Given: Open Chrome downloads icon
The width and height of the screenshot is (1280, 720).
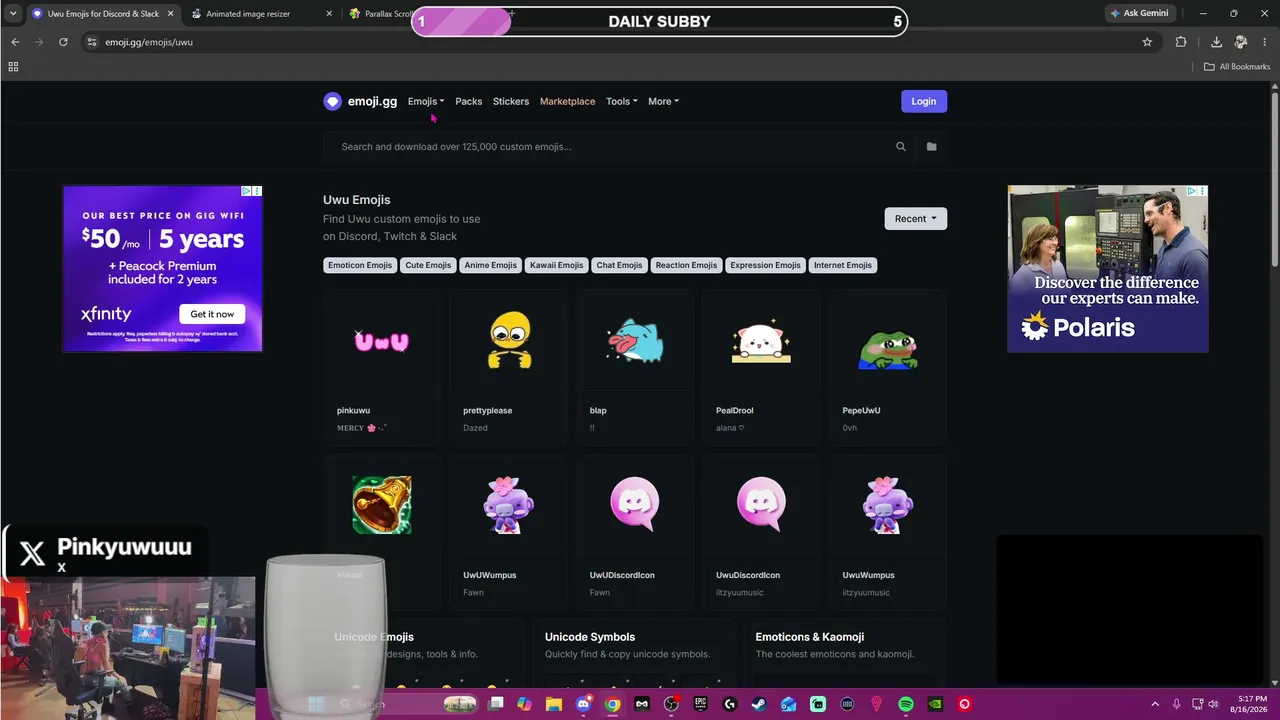Looking at the screenshot, I should pos(1216,42).
